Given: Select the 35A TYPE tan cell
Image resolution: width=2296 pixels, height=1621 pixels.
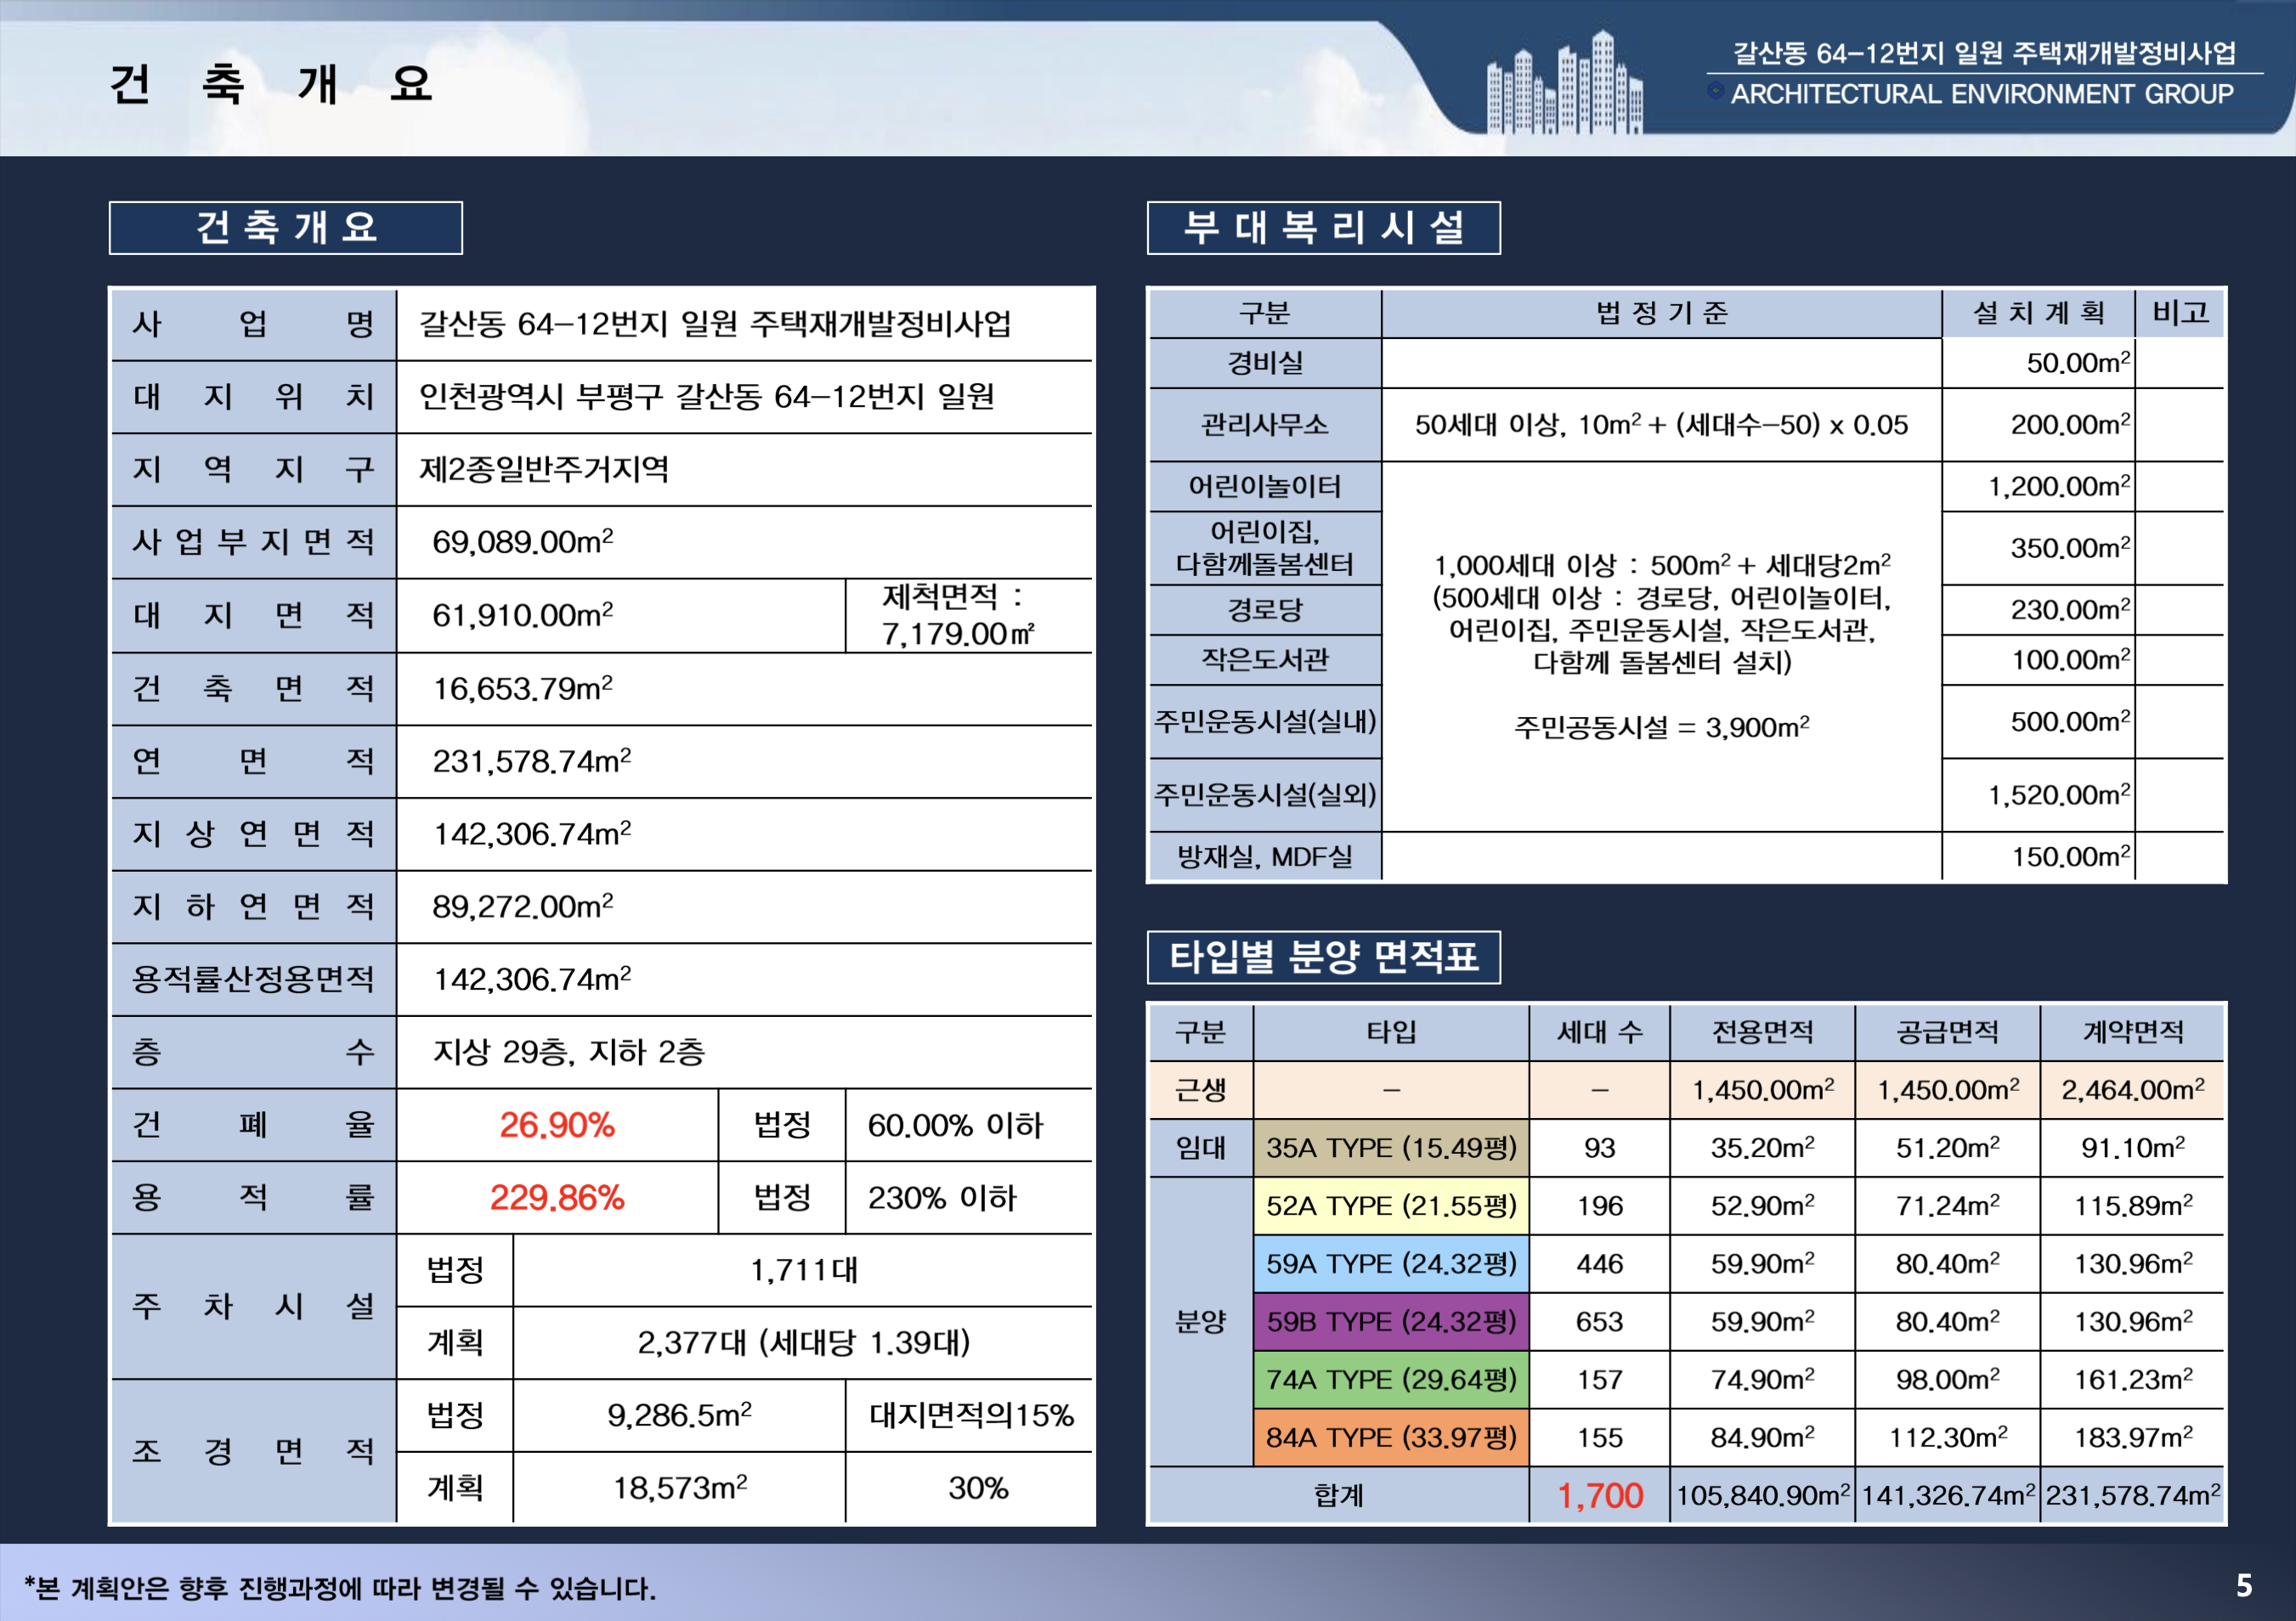Looking at the screenshot, I should pyautogui.click(x=1390, y=1148).
